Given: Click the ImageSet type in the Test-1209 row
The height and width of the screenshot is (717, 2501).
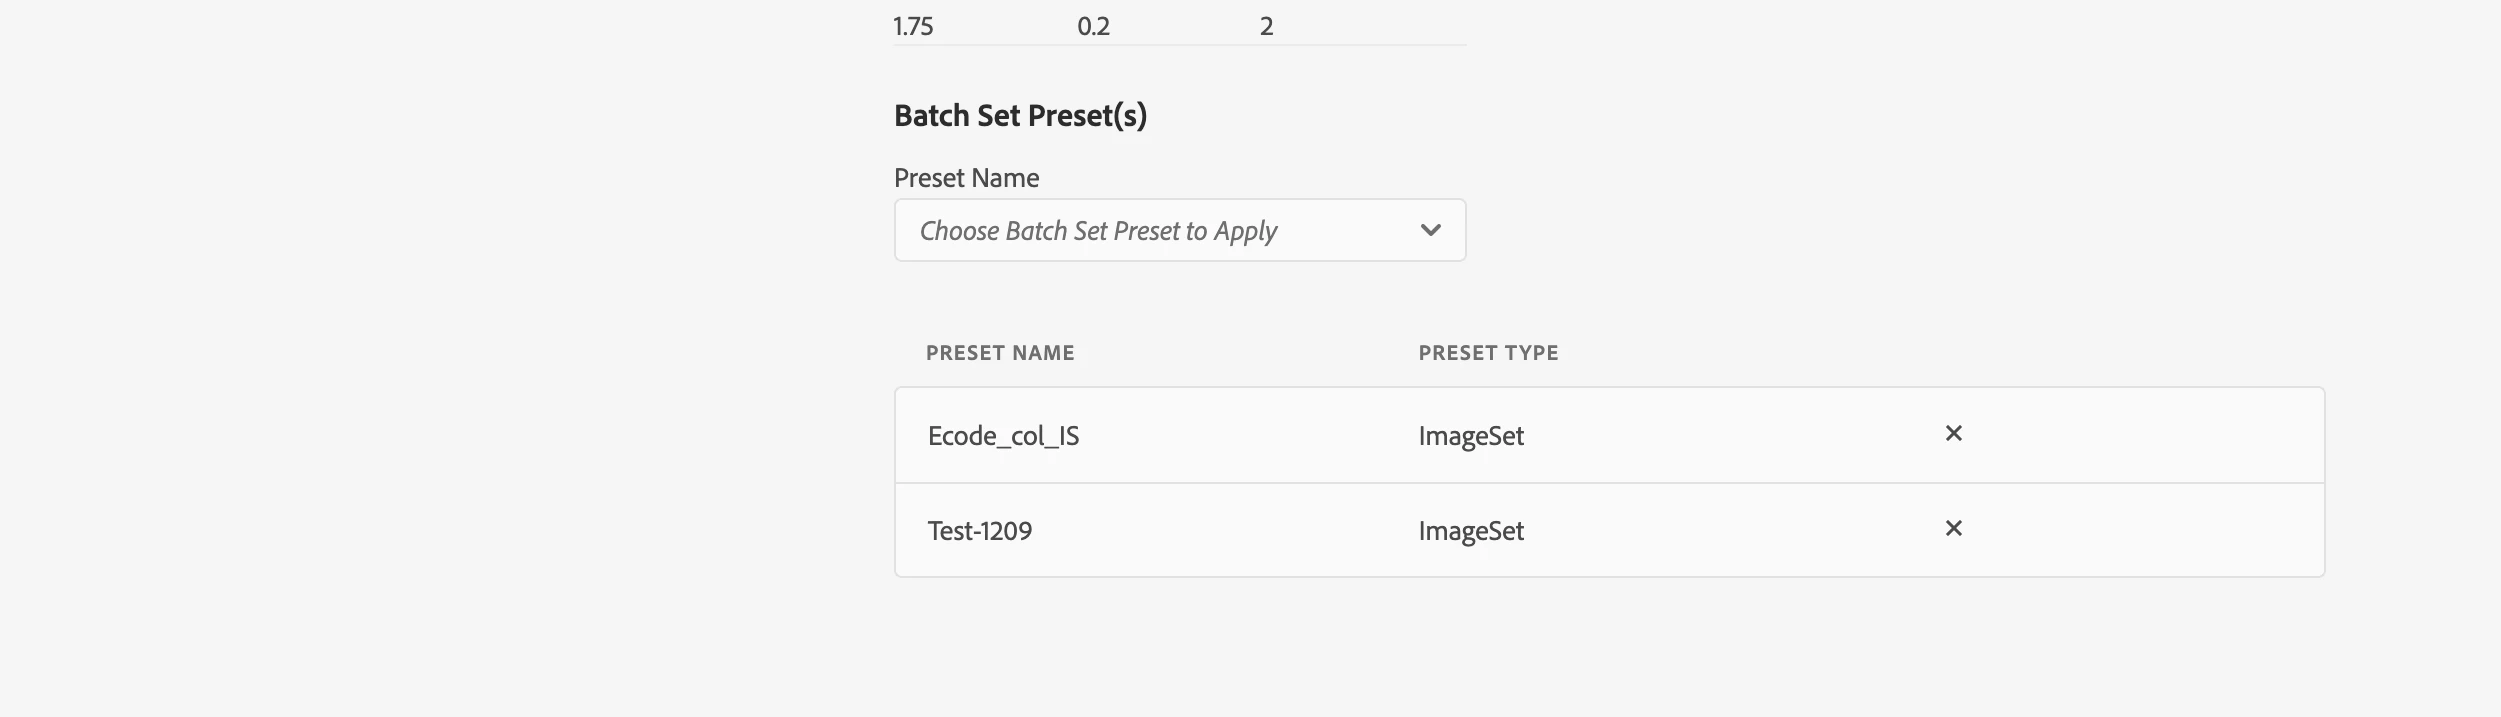Looking at the screenshot, I should (x=1470, y=531).
